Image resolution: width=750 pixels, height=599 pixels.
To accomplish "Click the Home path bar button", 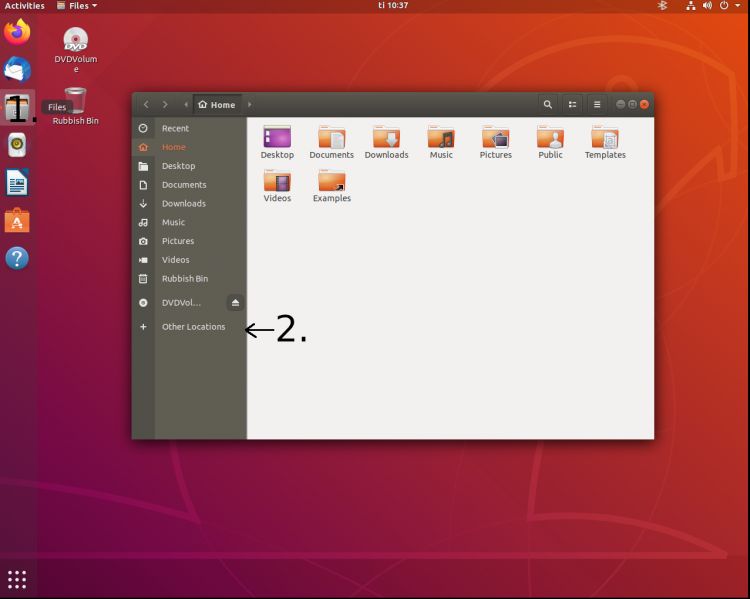I will (217, 105).
